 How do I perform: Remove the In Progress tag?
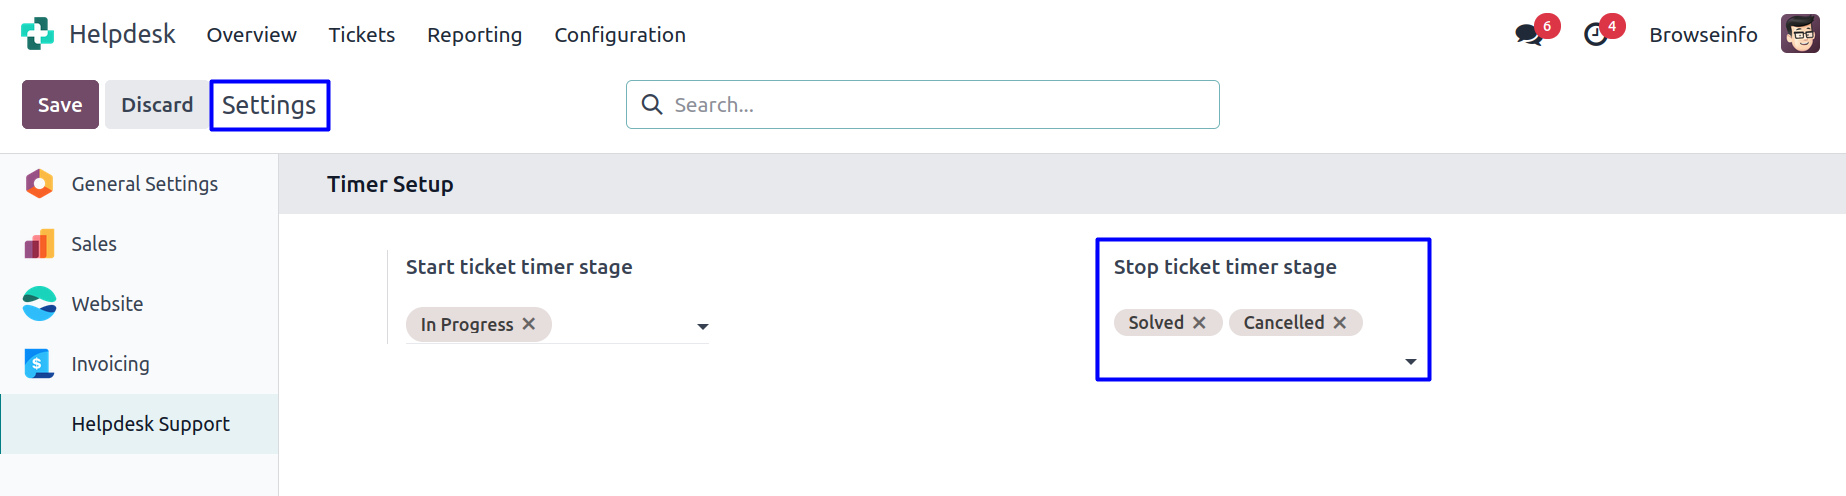[529, 324]
